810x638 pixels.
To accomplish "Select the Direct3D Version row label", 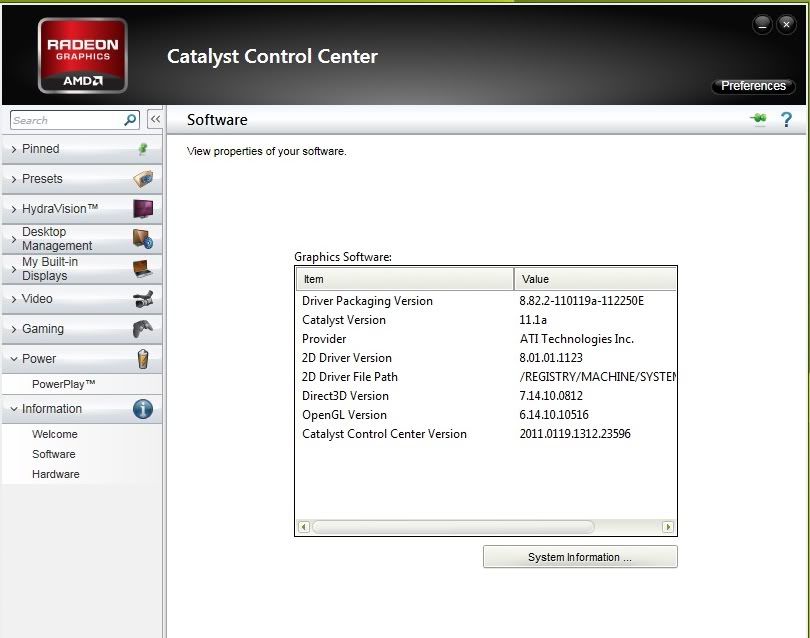I will click(345, 396).
